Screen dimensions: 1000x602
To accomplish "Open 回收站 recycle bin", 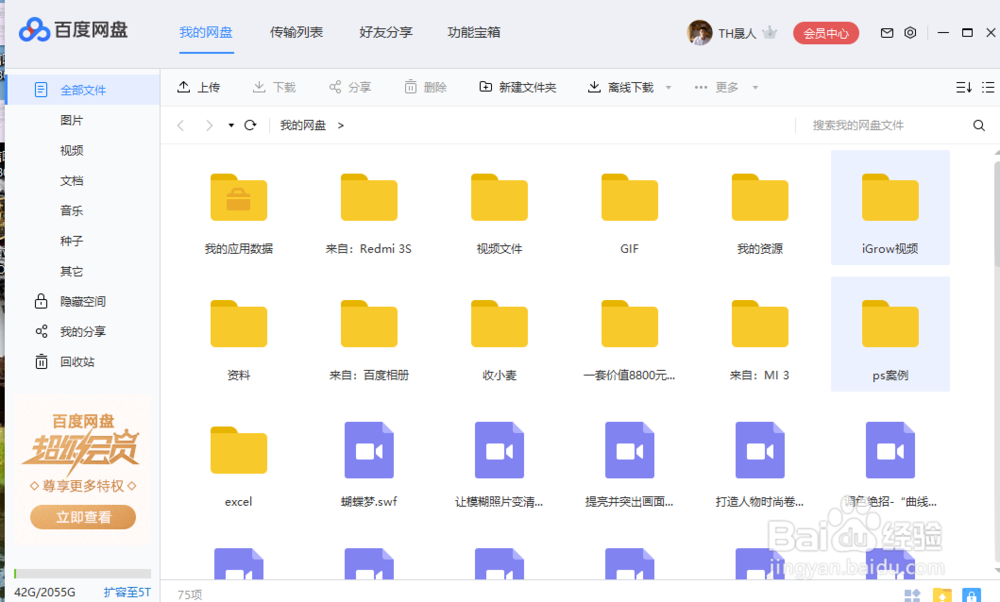I will pyautogui.click(x=64, y=362).
